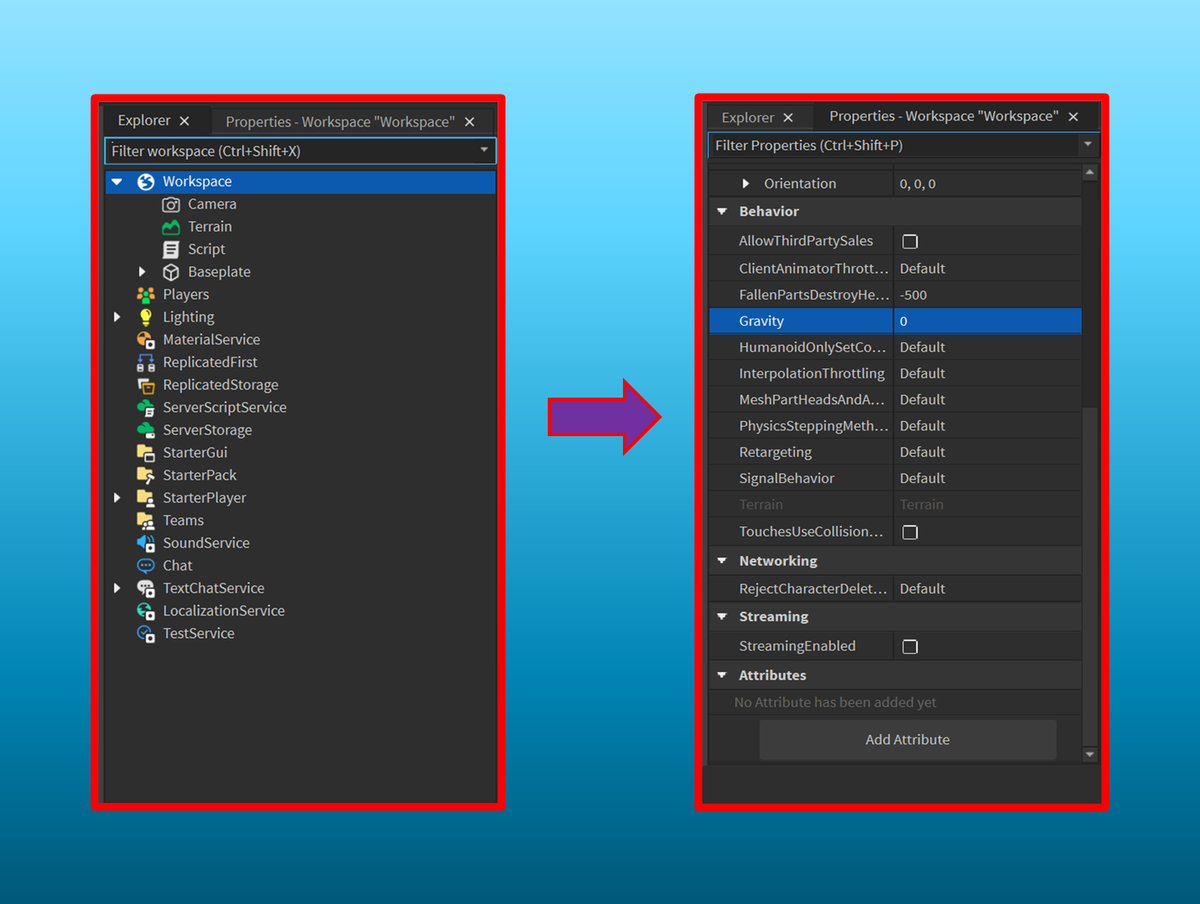Viewport: 1200px width, 904px height.
Task: Select the PhysicsSteppingMethod property label
Action: tap(813, 426)
